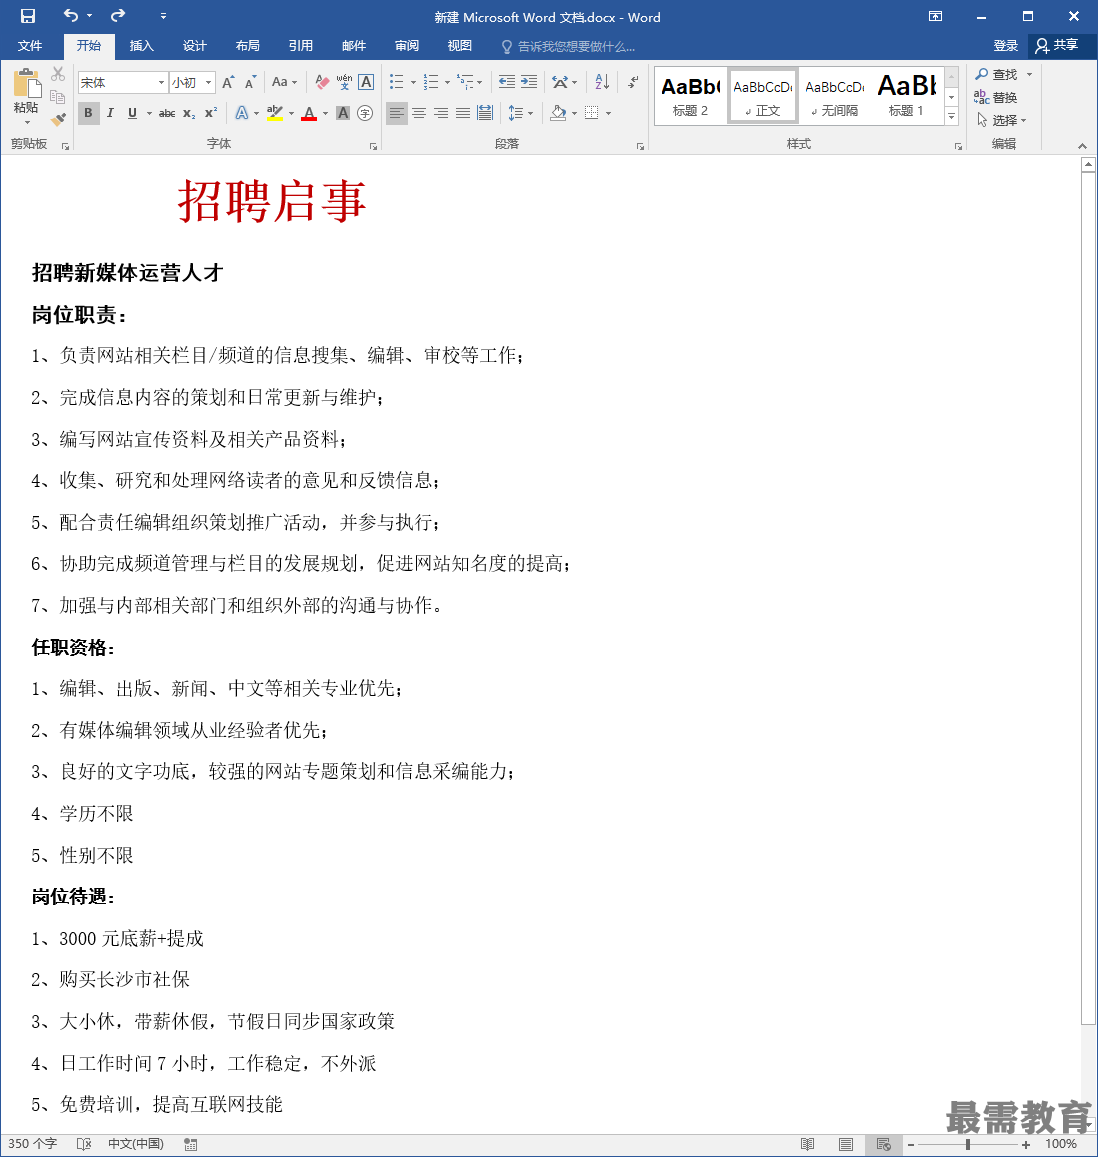Decrease font size with shrink font icon

pos(251,82)
